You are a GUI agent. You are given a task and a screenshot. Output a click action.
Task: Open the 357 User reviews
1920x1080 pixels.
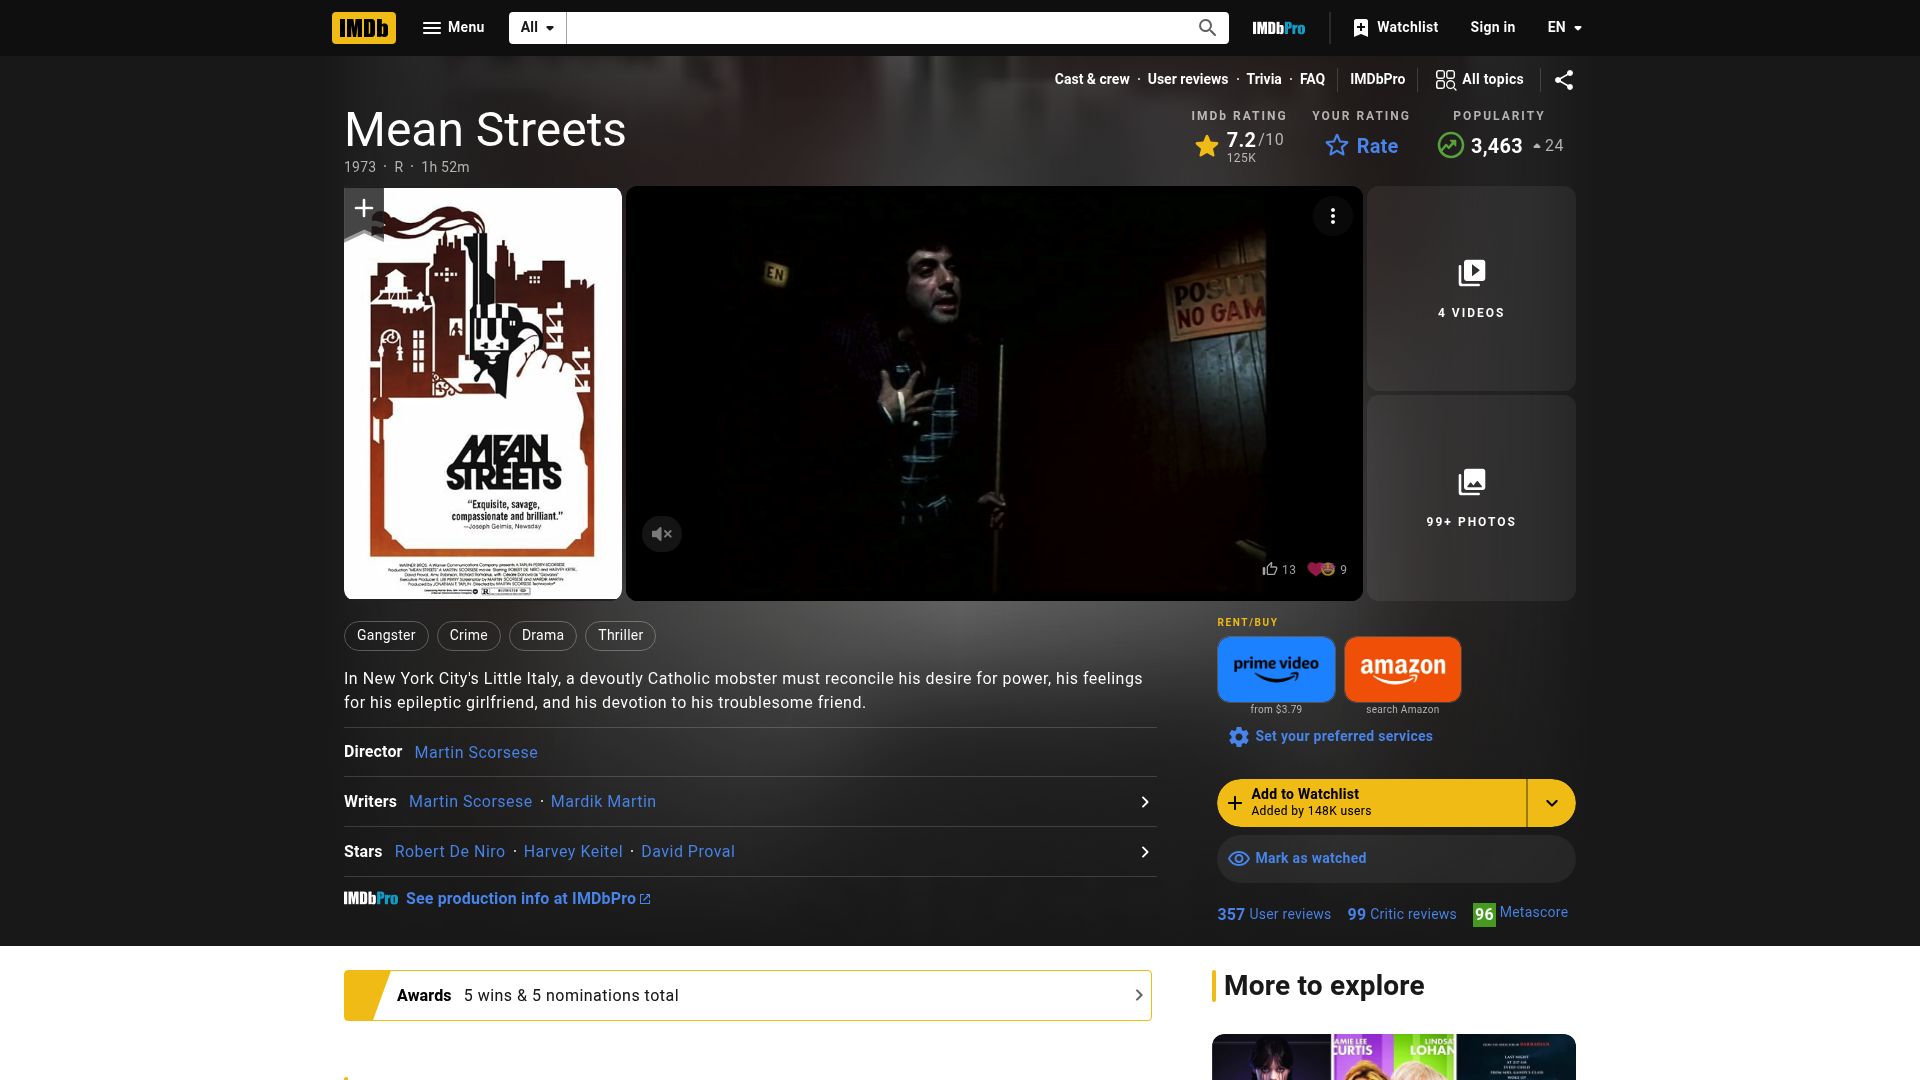click(x=1273, y=914)
